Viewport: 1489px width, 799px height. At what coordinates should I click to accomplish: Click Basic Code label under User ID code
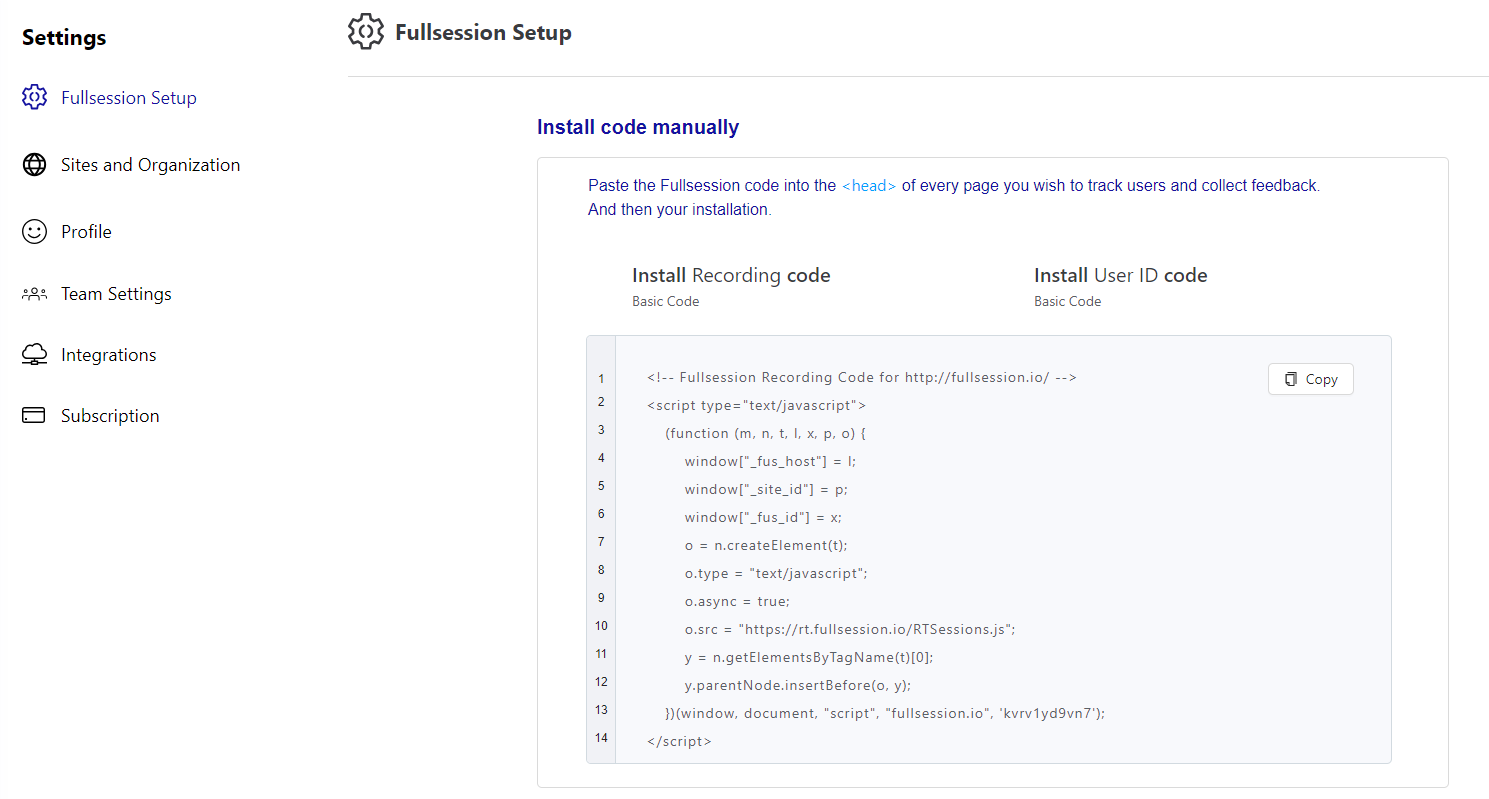pyautogui.click(x=1068, y=301)
